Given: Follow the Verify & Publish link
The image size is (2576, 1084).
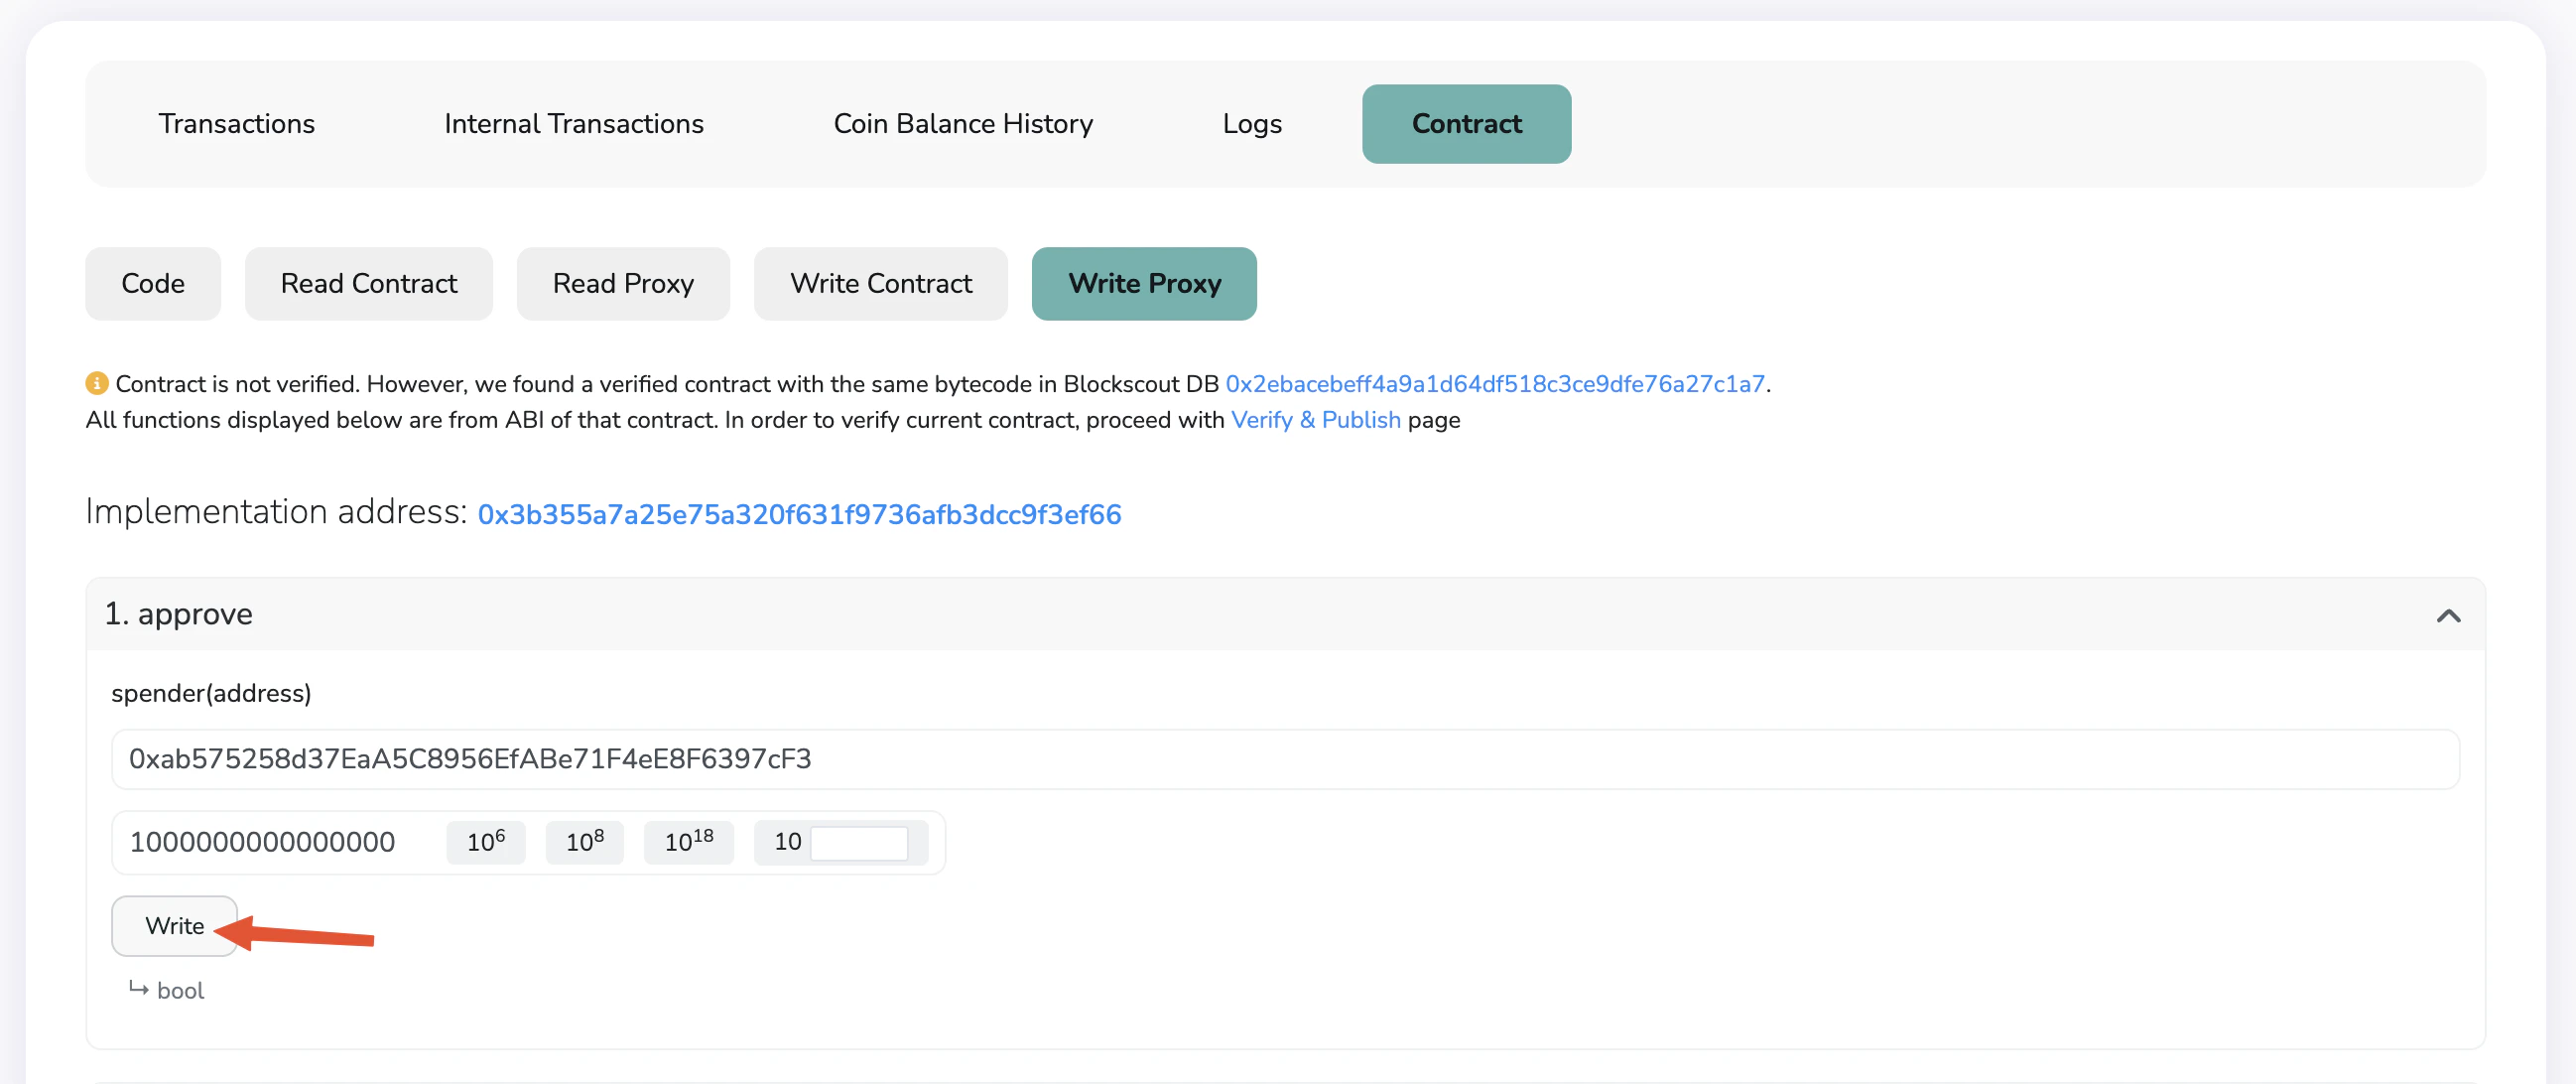Looking at the screenshot, I should click(x=1316, y=420).
